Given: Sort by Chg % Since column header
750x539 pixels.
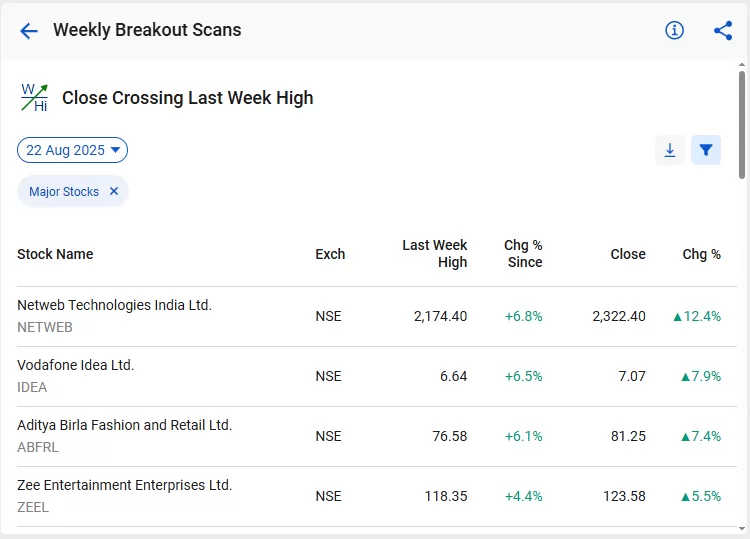Looking at the screenshot, I should [523, 253].
